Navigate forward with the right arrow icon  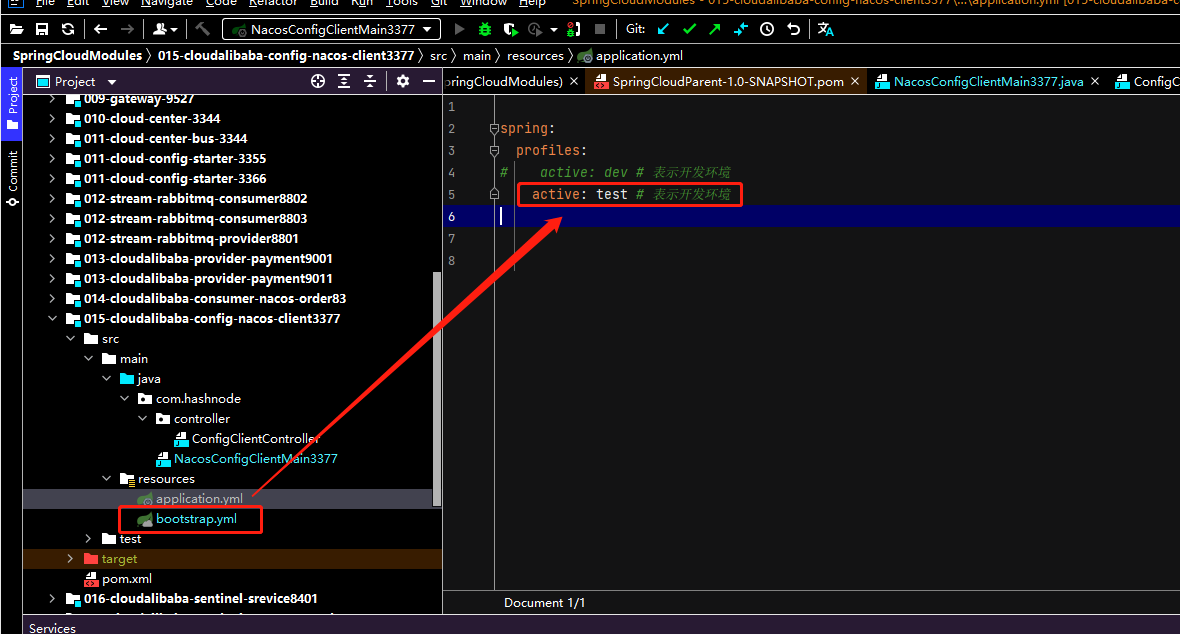pyautogui.click(x=127, y=29)
